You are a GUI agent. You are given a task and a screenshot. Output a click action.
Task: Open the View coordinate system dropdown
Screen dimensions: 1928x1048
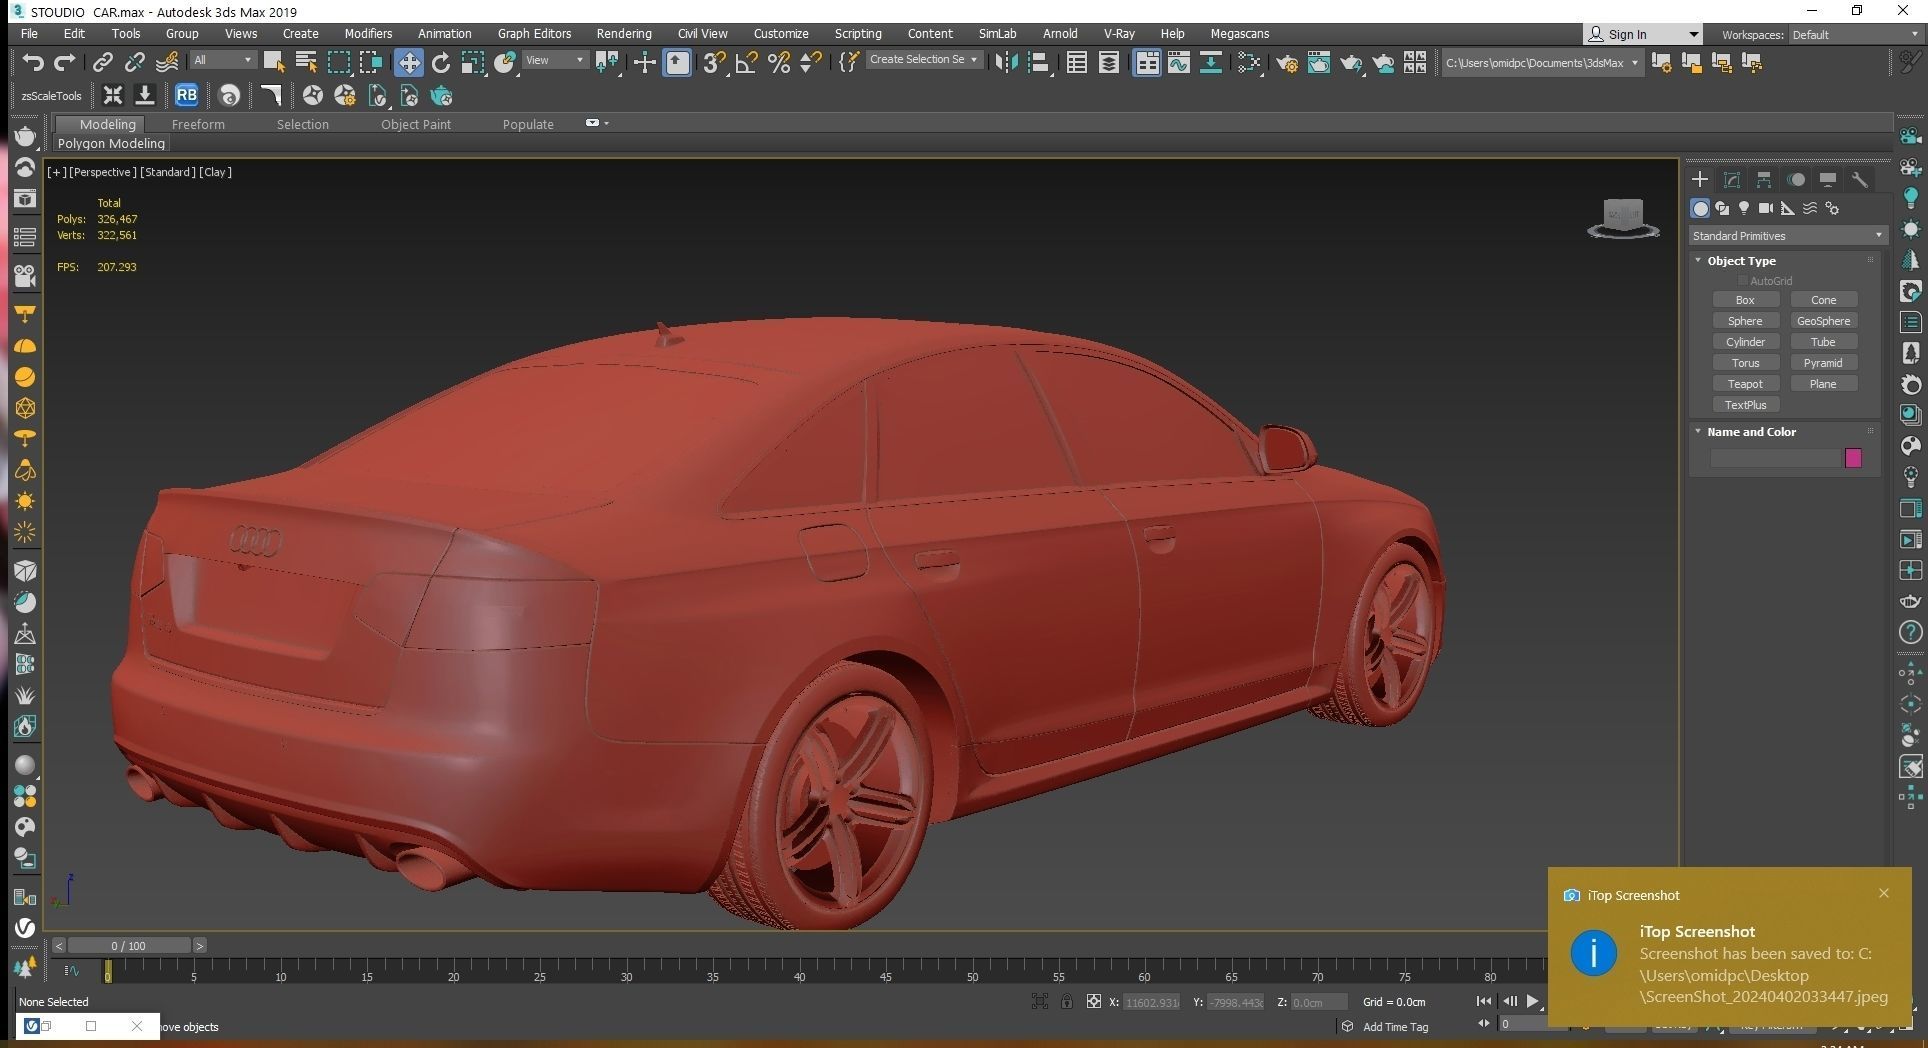(556, 60)
